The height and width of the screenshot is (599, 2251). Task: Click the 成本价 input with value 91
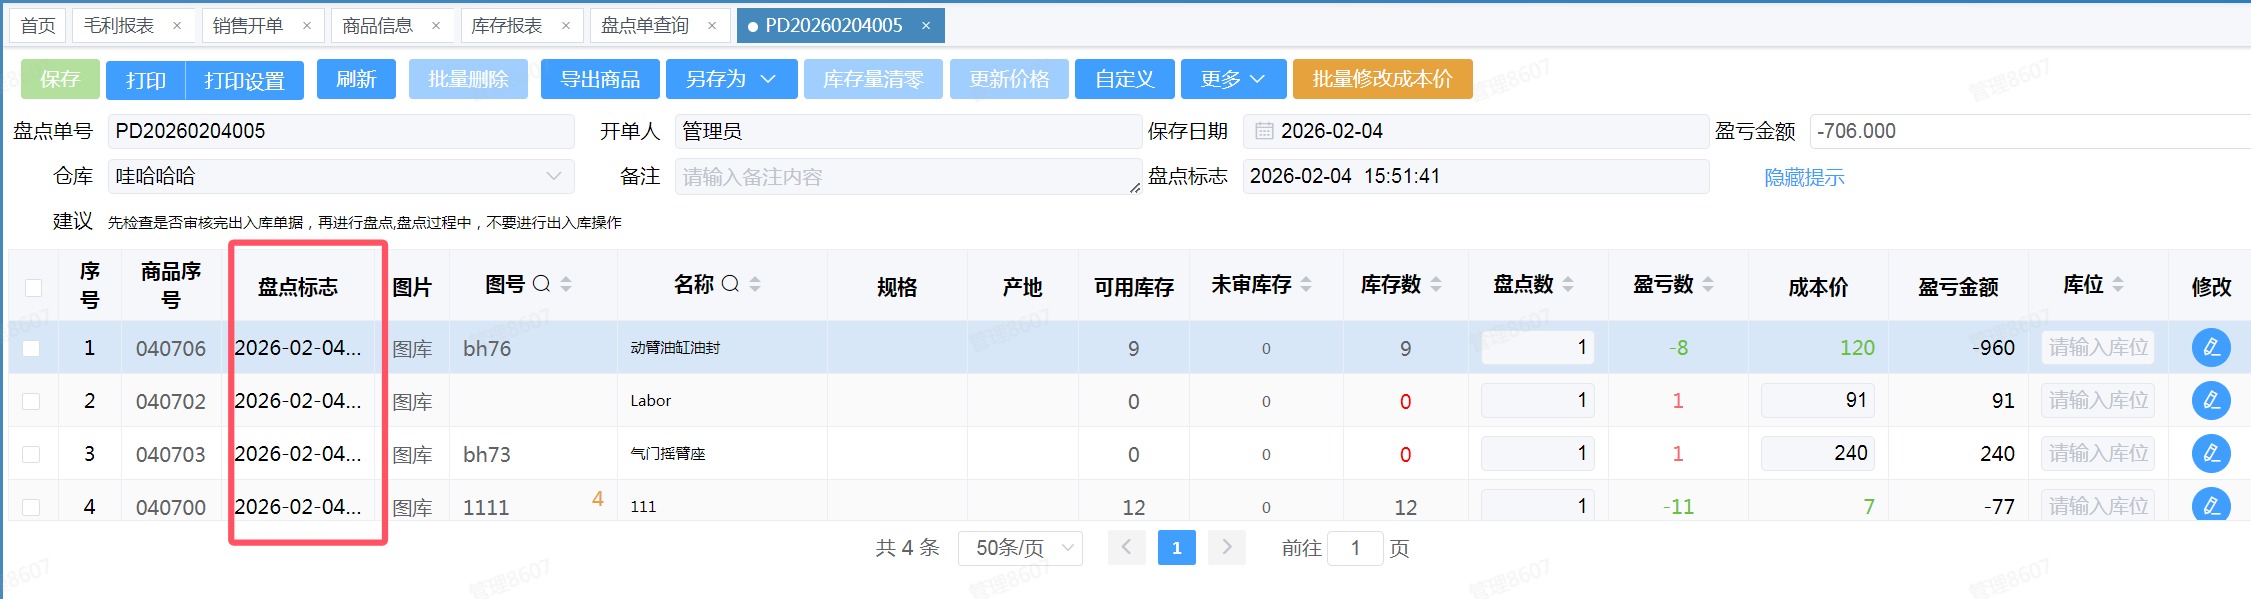click(x=1817, y=400)
